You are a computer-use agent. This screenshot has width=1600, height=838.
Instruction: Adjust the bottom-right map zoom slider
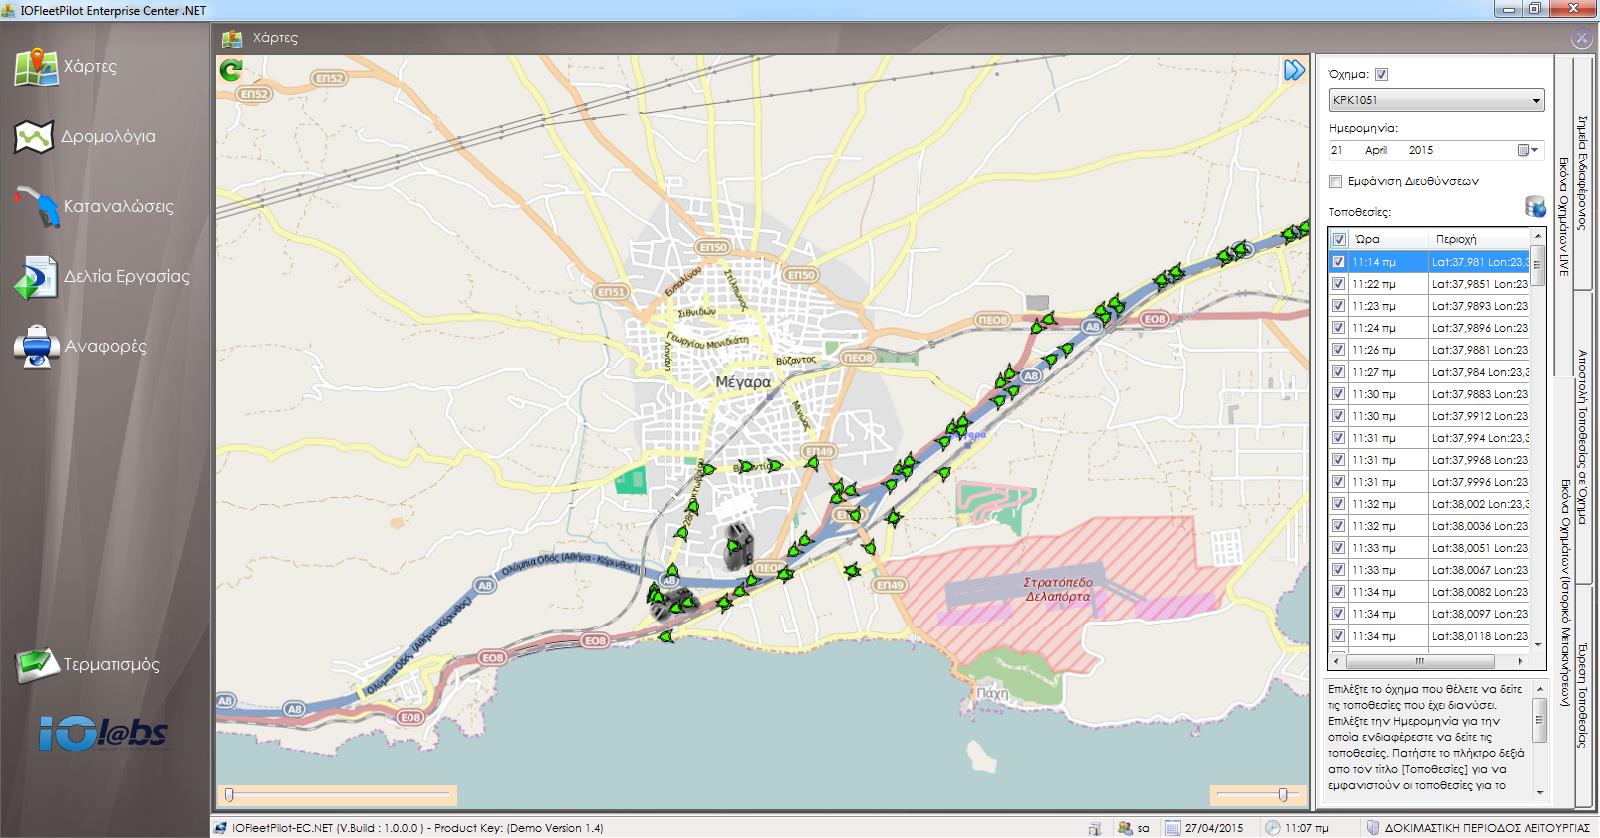(x=1257, y=795)
